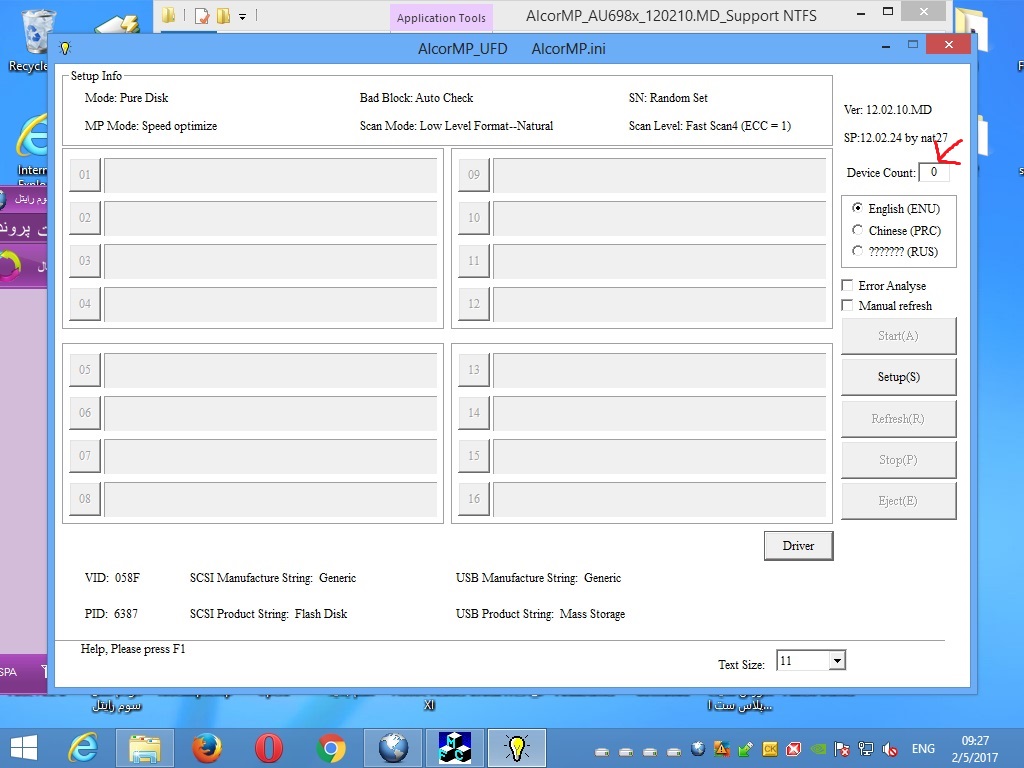Screen dimensions: 1024x768
Task: Click the red X tray icon
Action: pos(793,748)
